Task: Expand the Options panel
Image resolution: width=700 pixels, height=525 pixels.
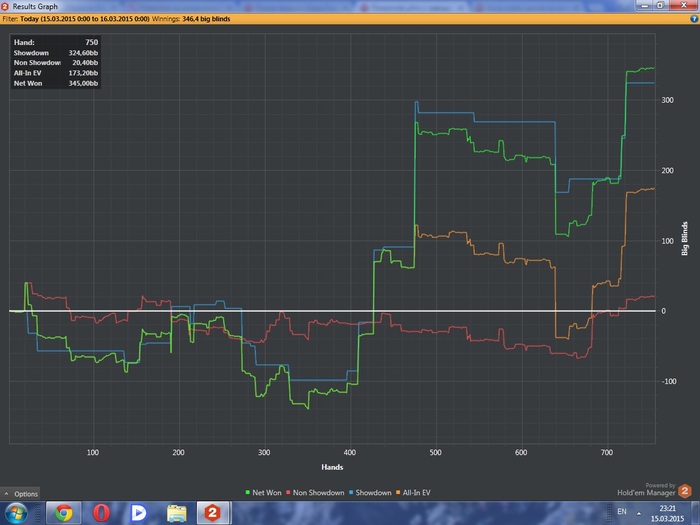Action: 21,494
